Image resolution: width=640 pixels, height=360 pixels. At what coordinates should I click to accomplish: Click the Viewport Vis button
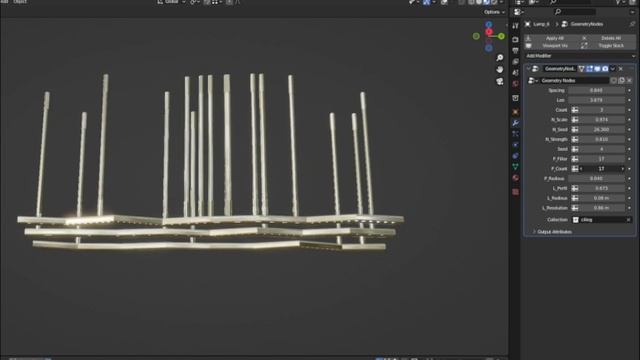click(554, 46)
